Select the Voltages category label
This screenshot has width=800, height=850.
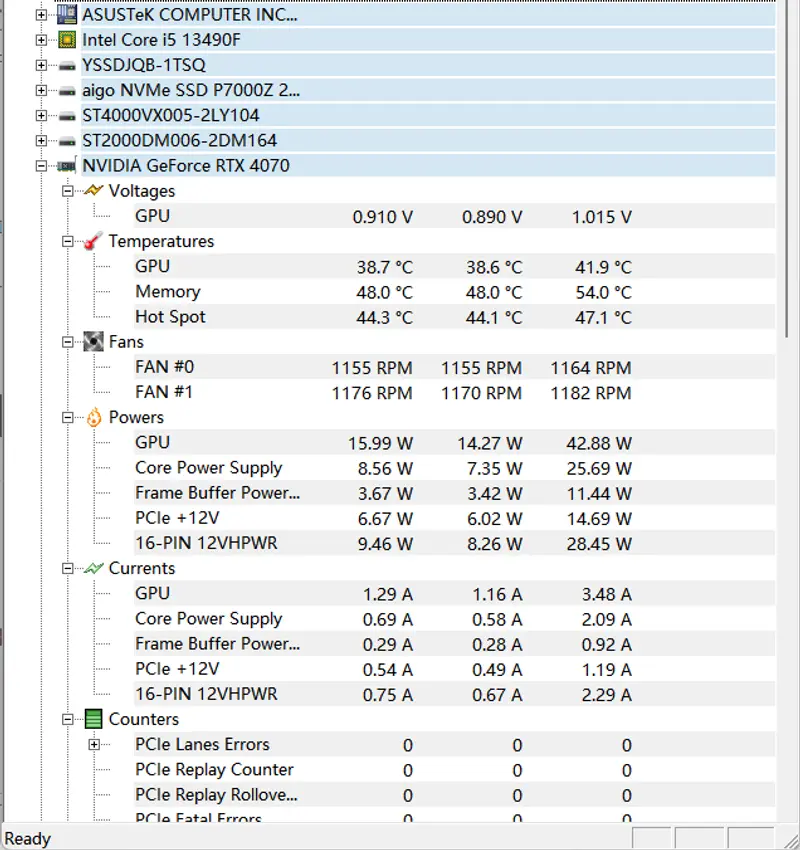[142, 191]
